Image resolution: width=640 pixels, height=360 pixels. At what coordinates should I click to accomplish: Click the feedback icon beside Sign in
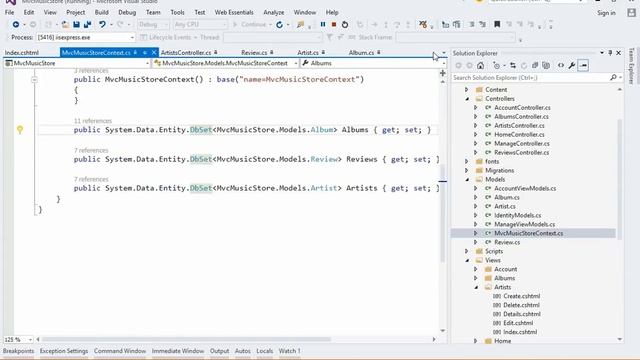(x=631, y=13)
